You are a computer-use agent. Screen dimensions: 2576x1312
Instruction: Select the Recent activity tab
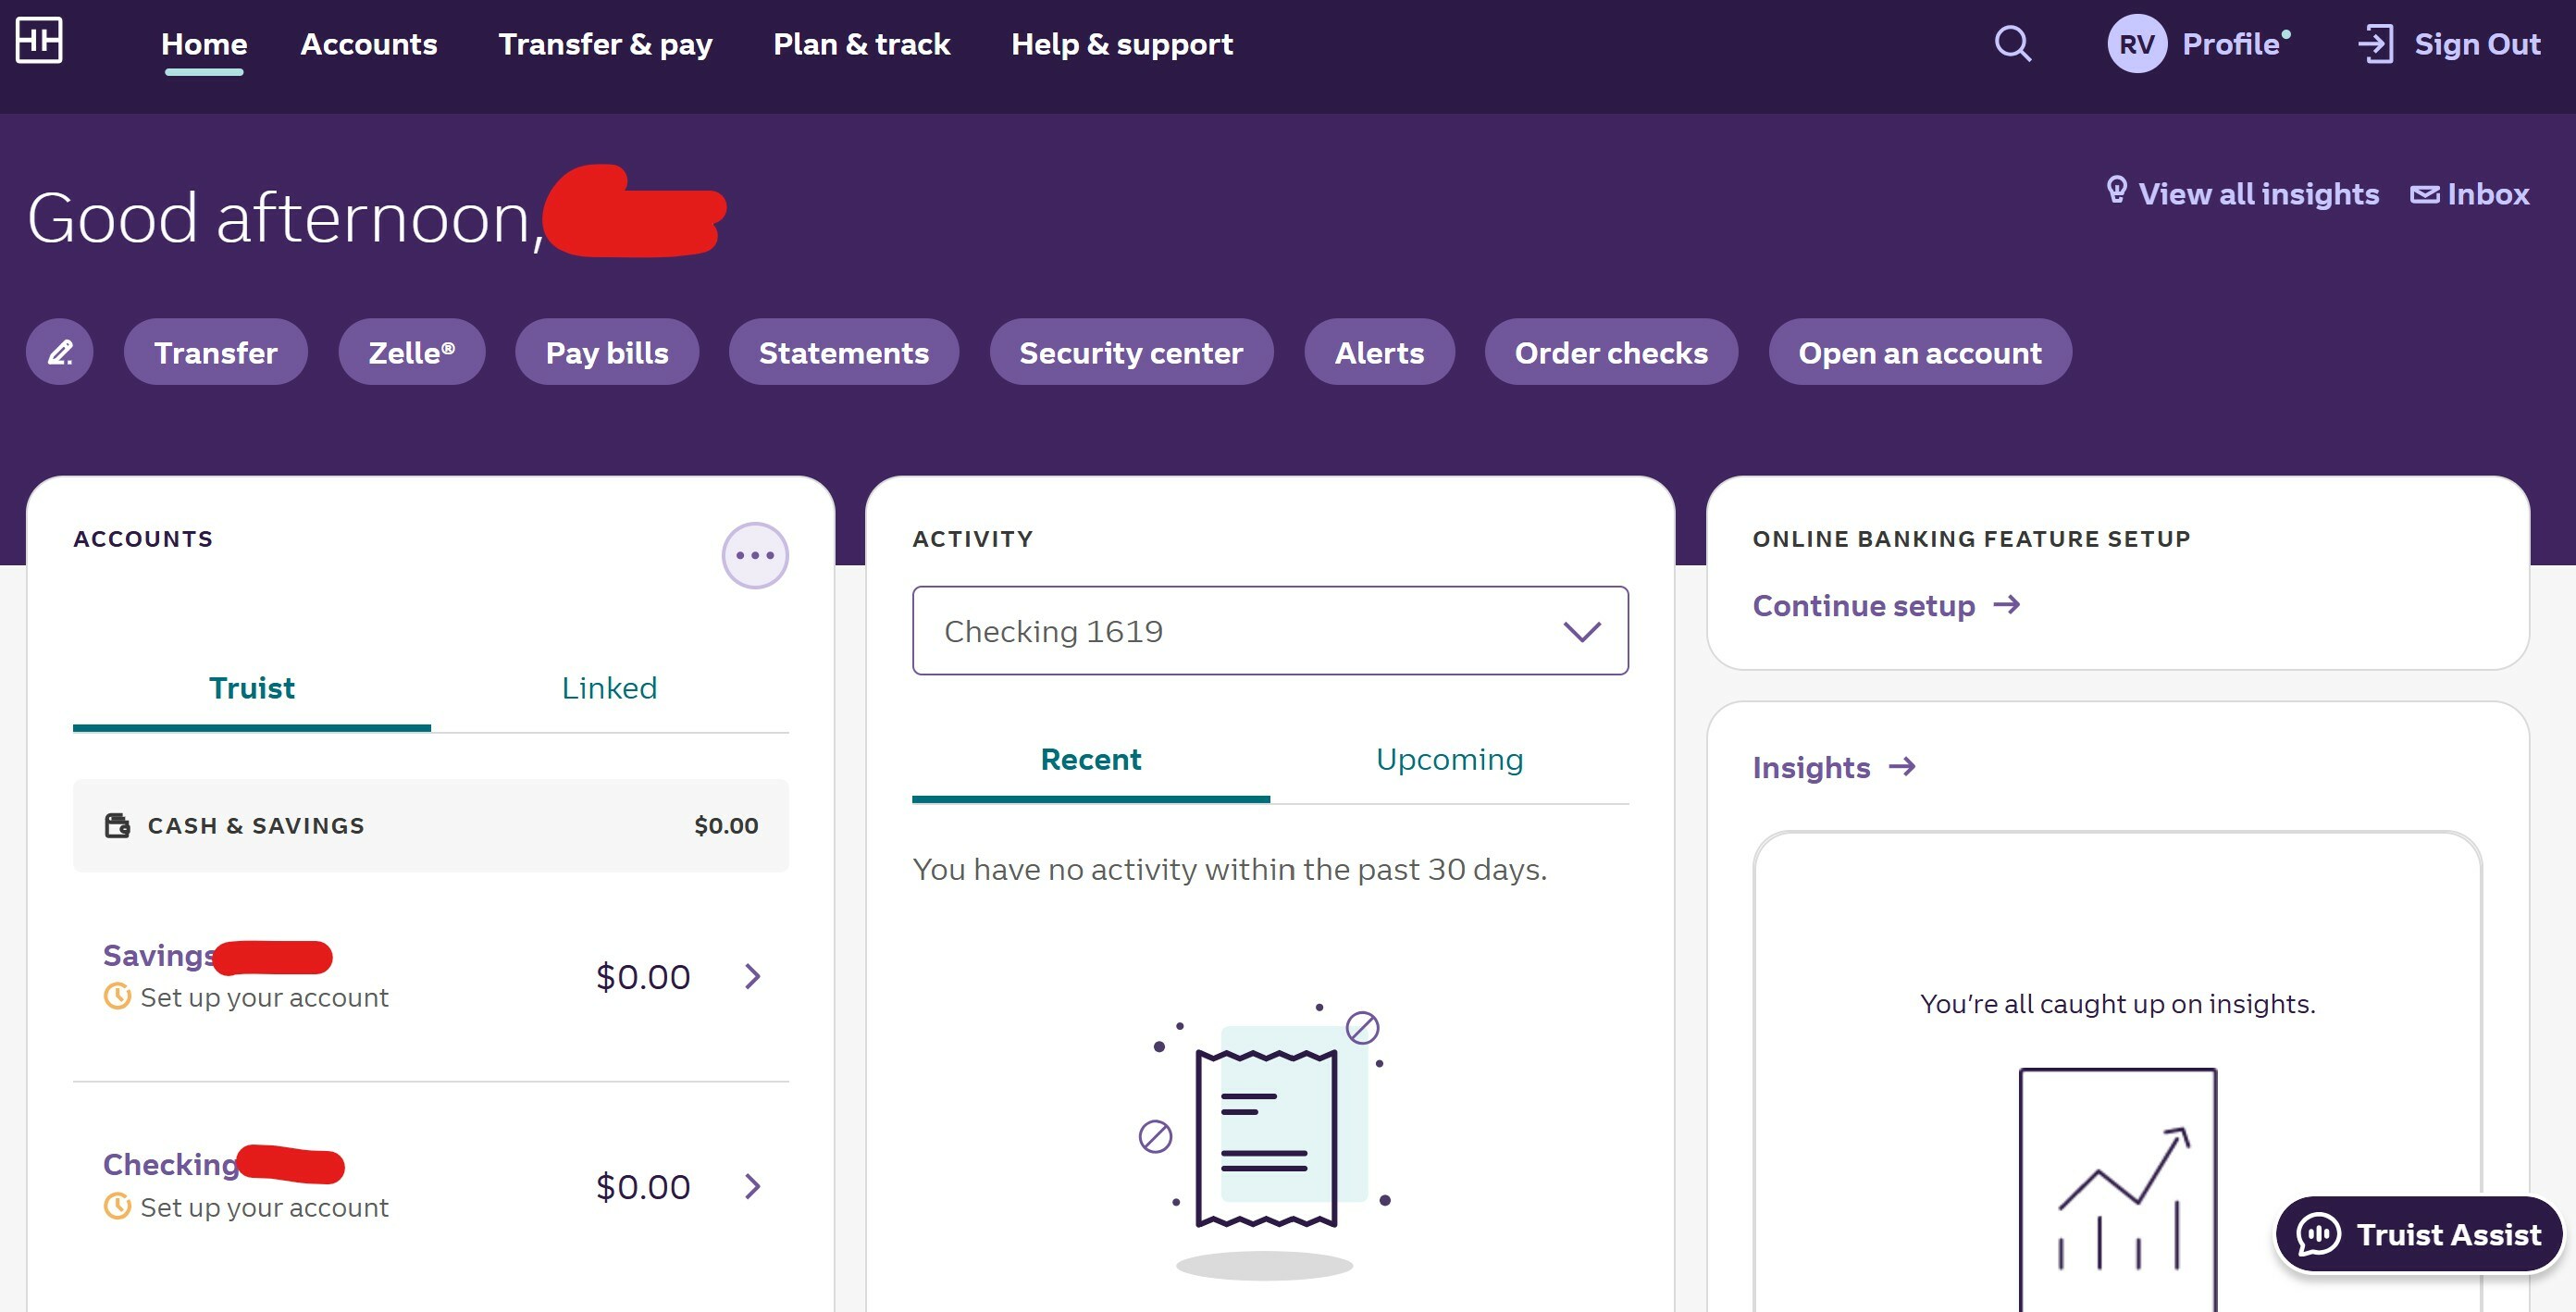click(x=1091, y=760)
